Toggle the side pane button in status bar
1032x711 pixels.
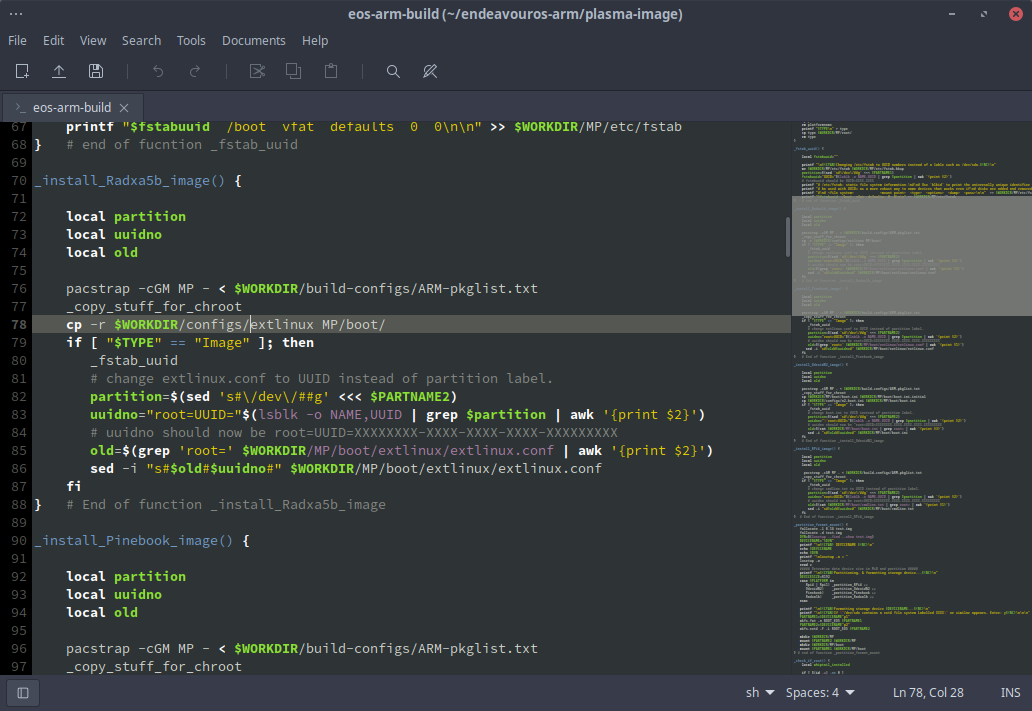(x=23, y=693)
